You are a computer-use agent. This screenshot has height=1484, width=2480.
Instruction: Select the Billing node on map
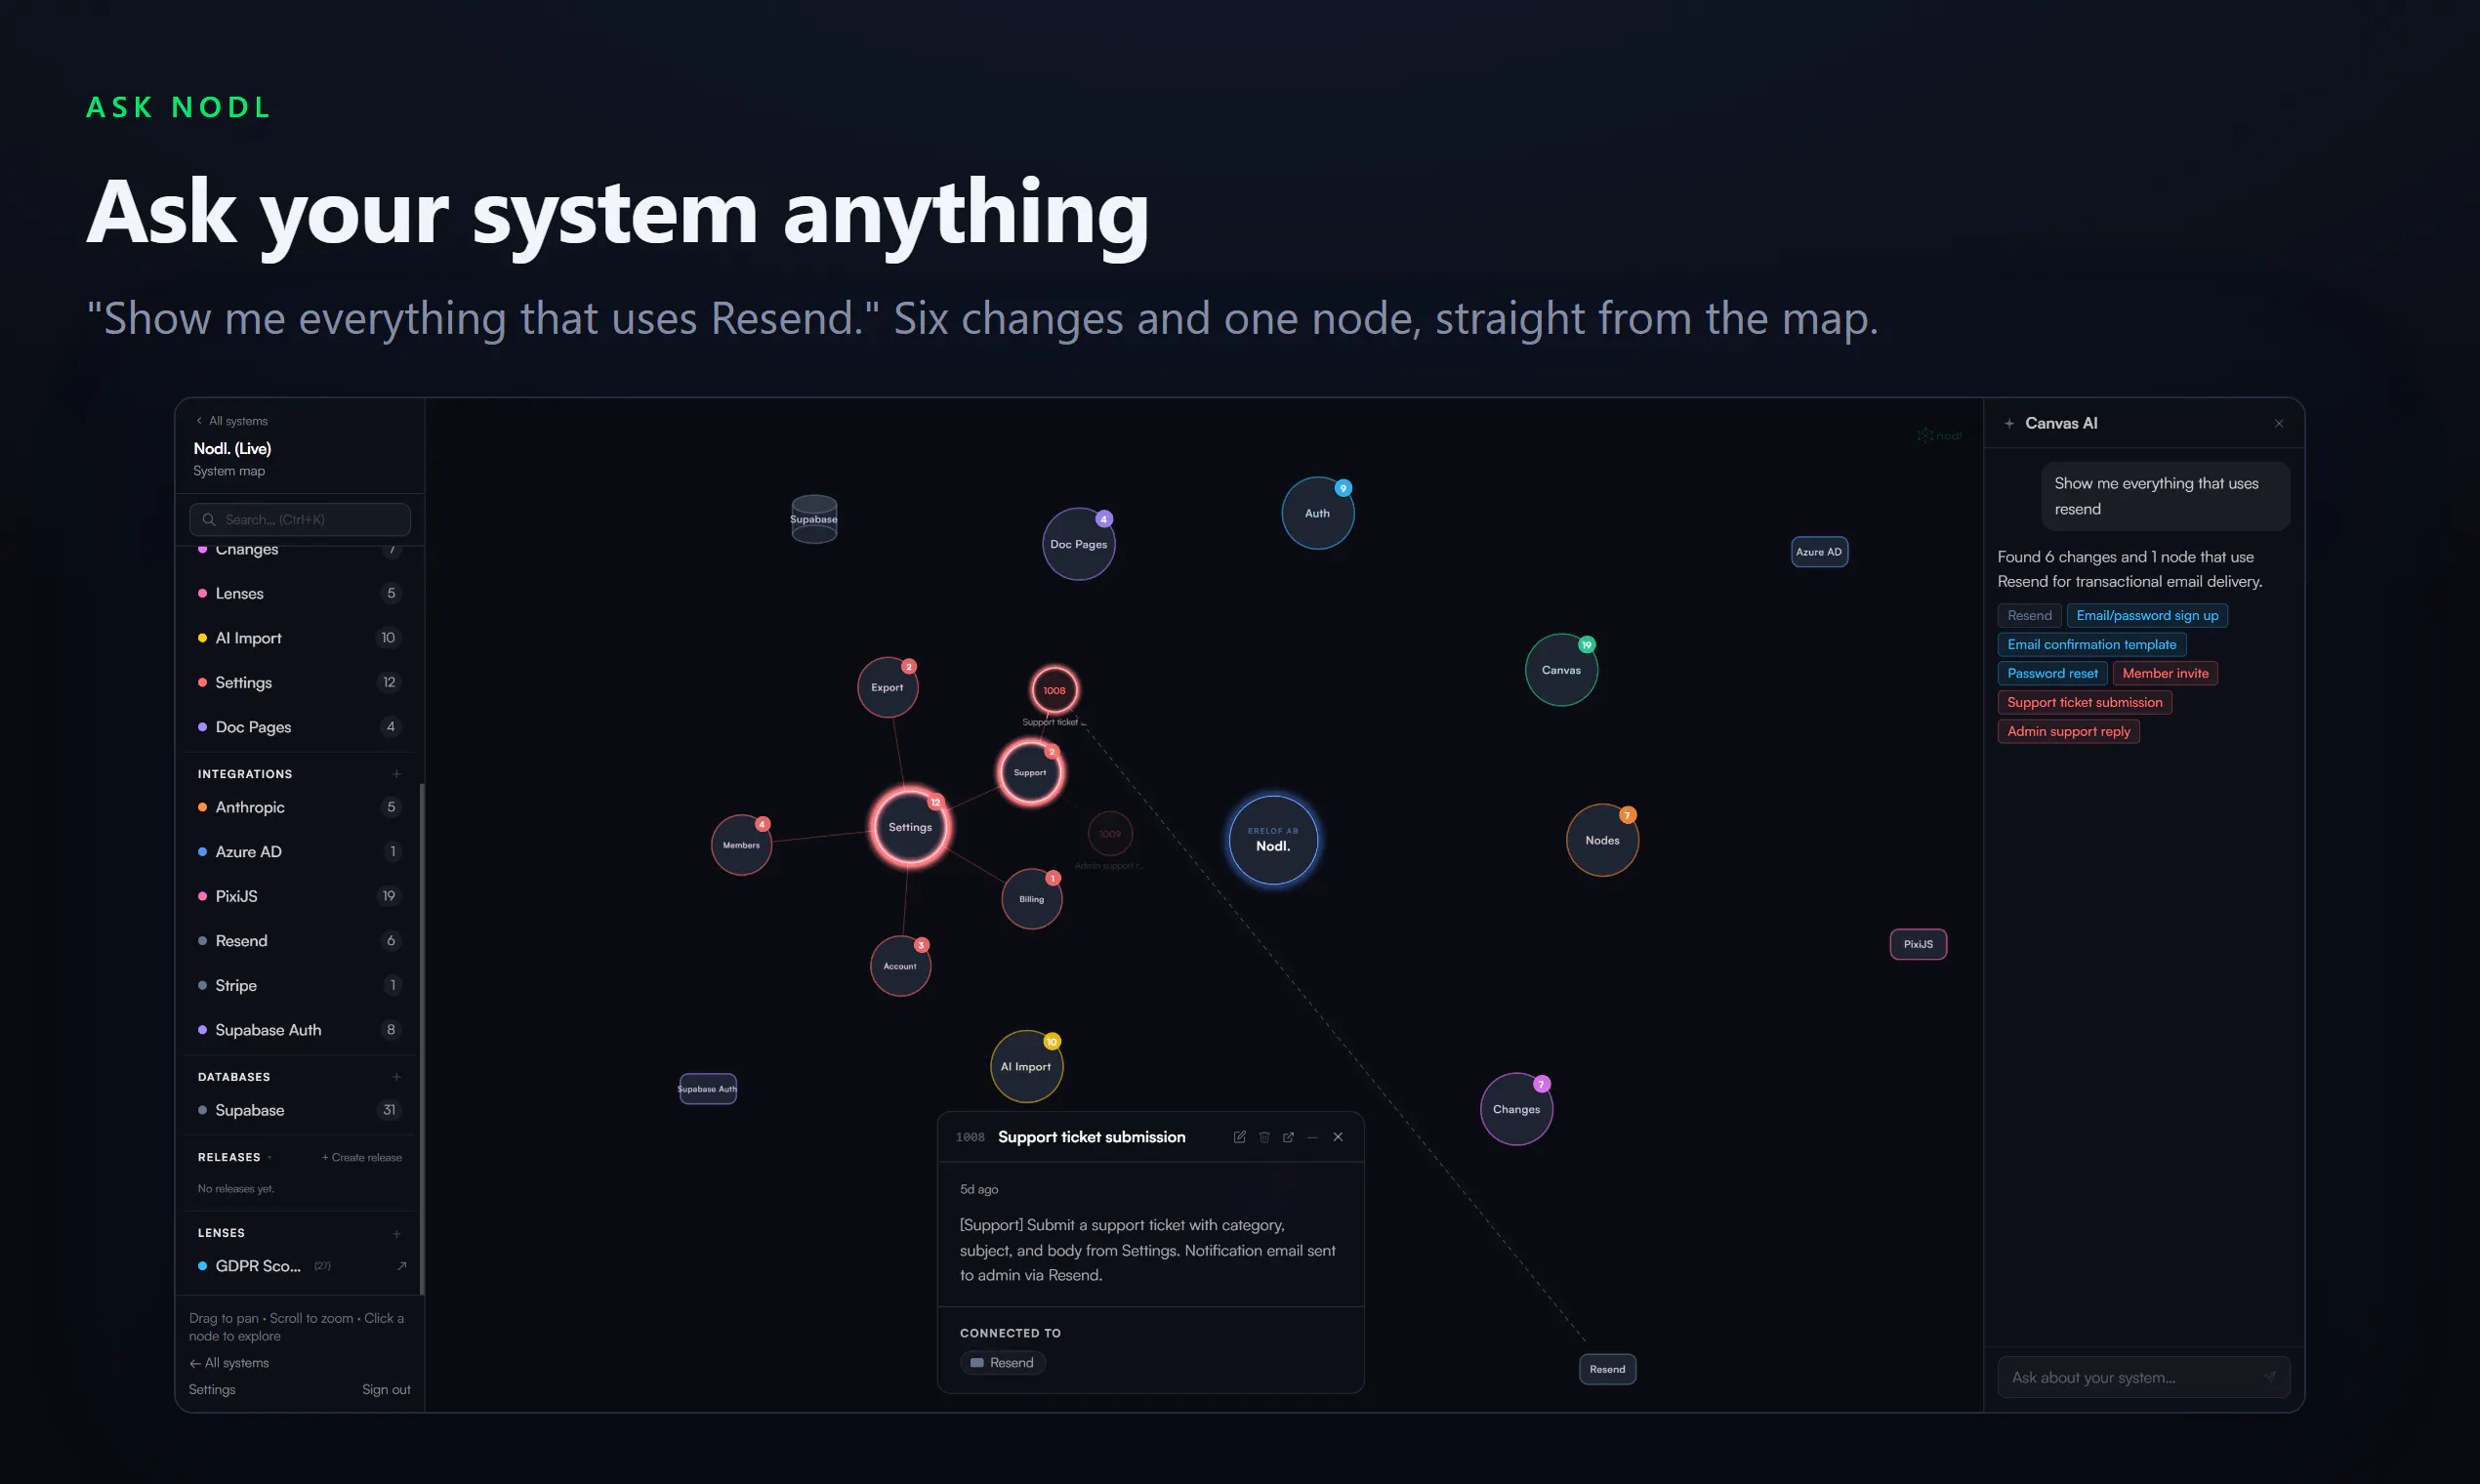1032,899
